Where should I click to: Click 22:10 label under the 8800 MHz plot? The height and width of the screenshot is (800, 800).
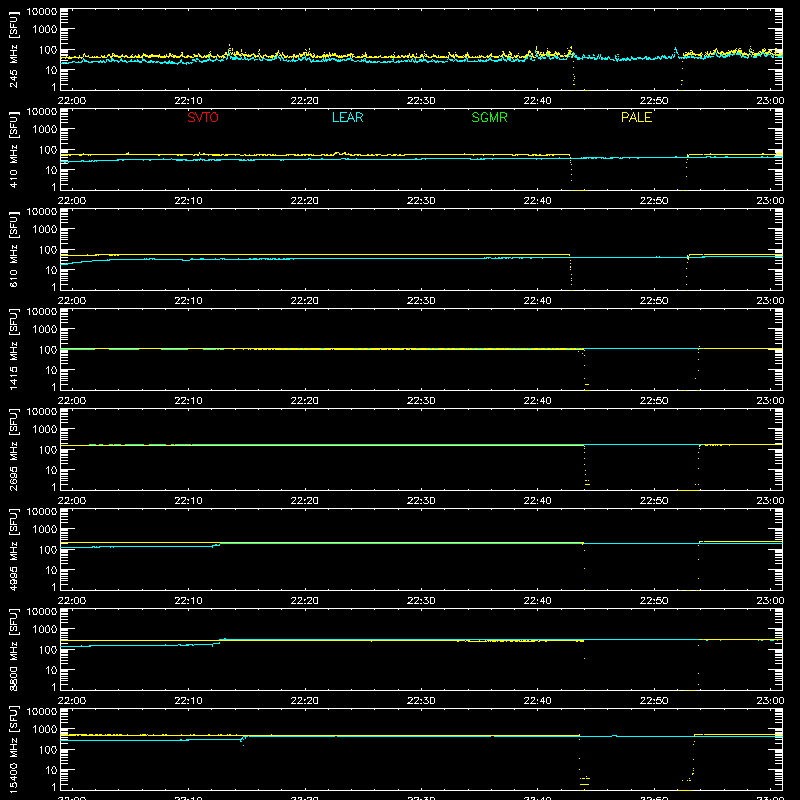(188, 701)
